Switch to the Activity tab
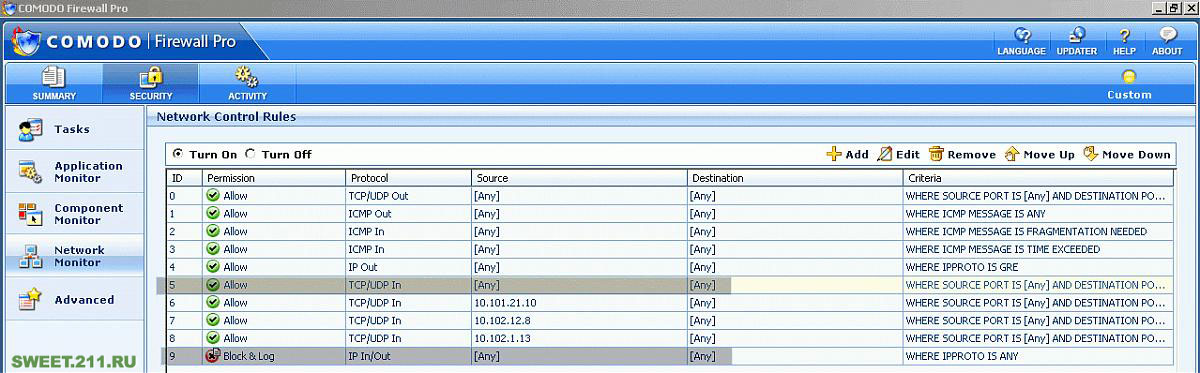 tap(247, 83)
